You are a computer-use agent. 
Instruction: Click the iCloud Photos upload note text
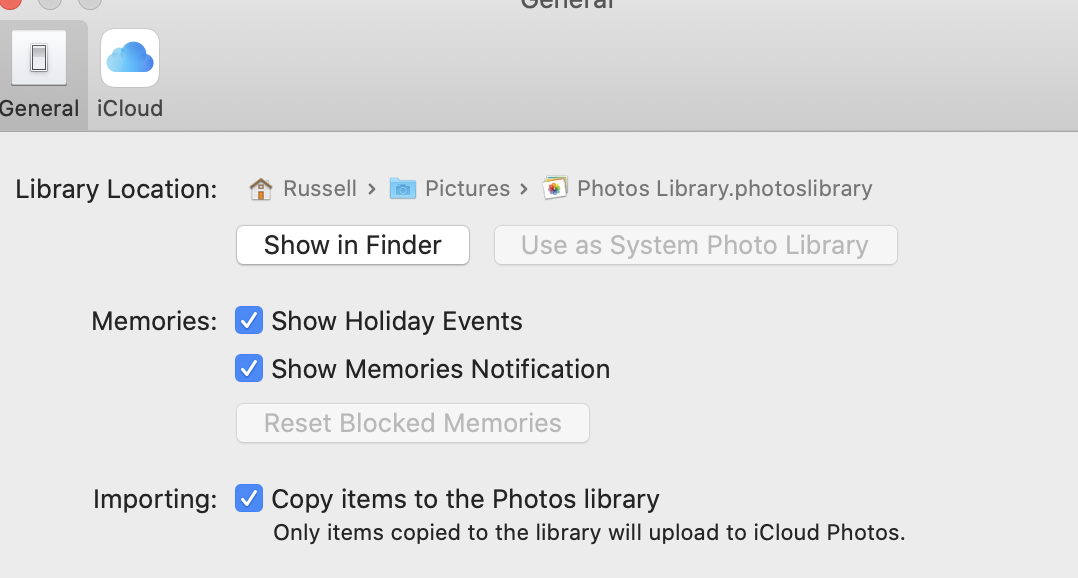click(589, 533)
